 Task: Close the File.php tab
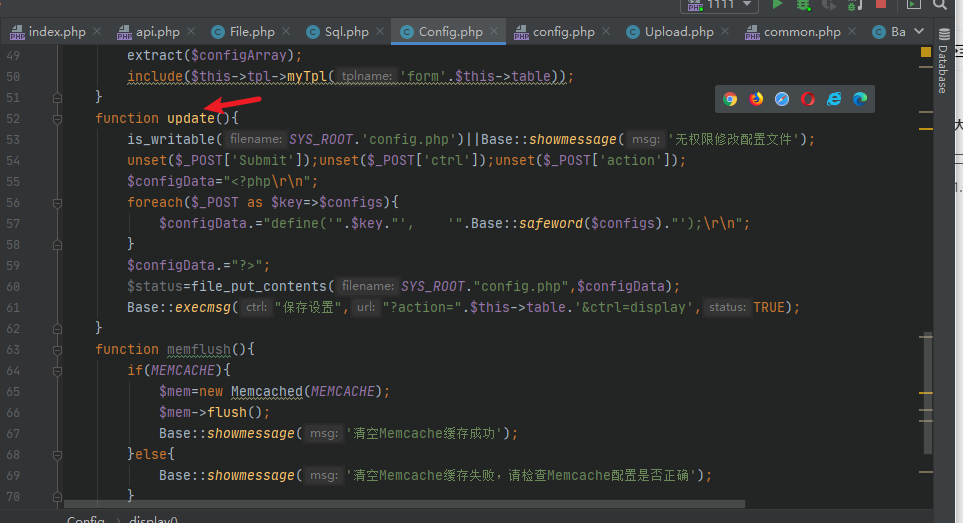coord(286,31)
